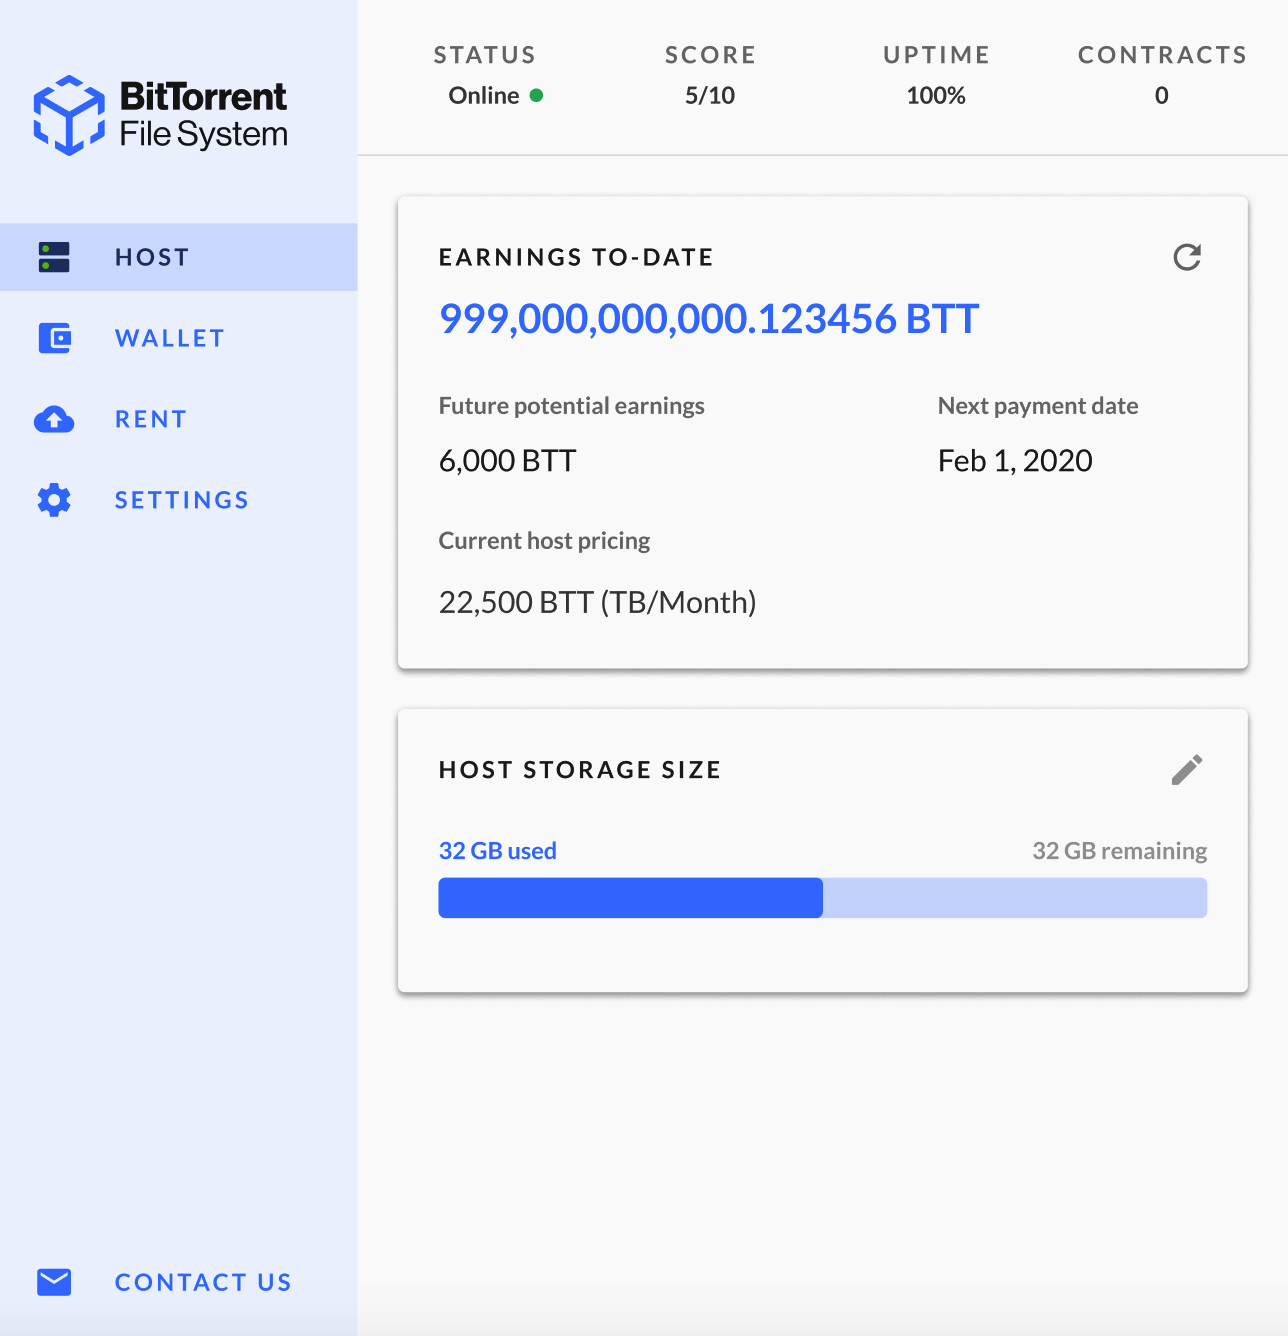1288x1336 pixels.
Task: Click the score value "5/10"
Action: pyautogui.click(x=710, y=96)
